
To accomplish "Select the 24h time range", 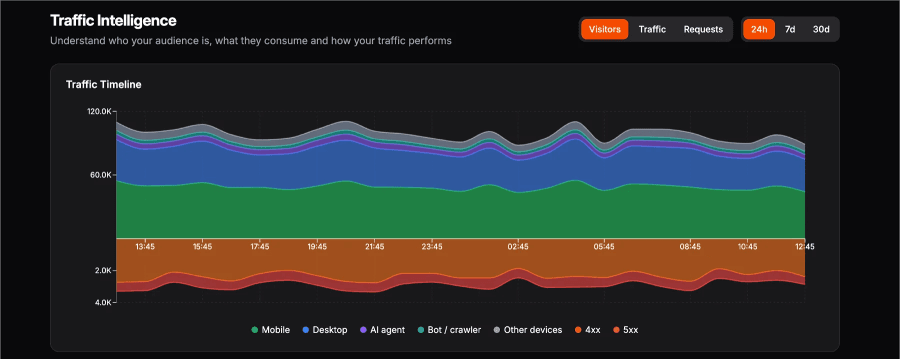I will coord(759,29).
